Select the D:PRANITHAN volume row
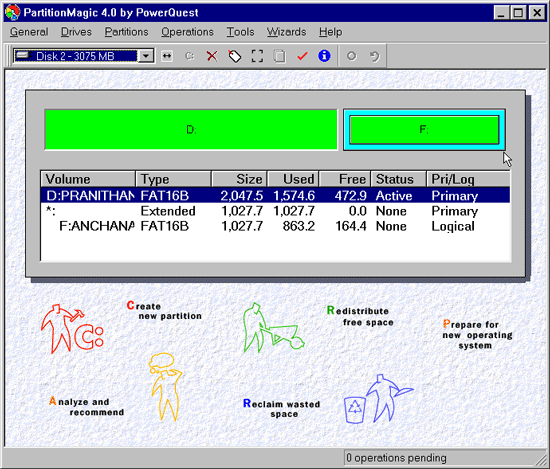The height and width of the screenshot is (469, 550). (x=275, y=195)
